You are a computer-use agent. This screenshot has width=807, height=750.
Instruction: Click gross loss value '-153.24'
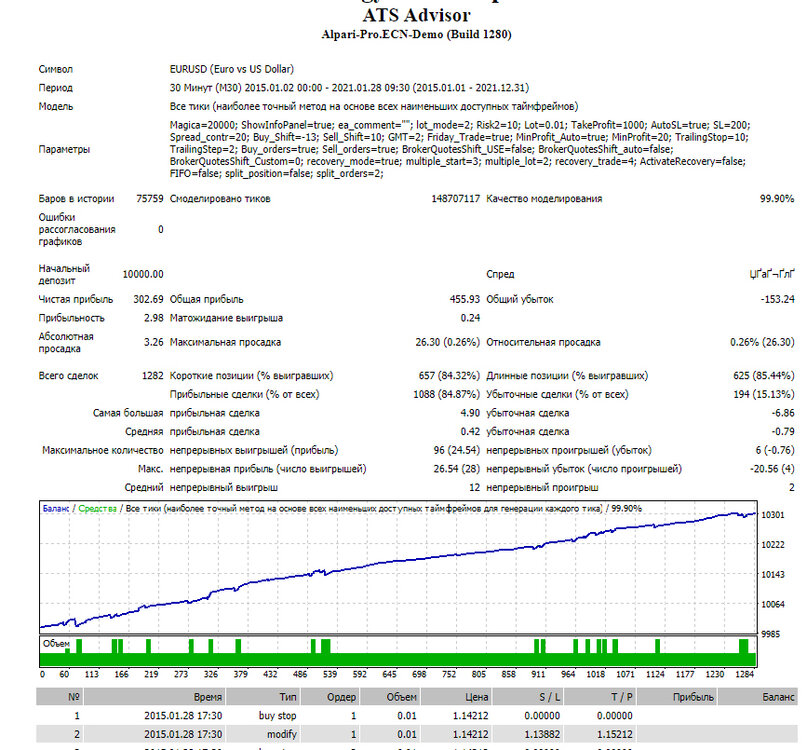pyautogui.click(x=778, y=299)
